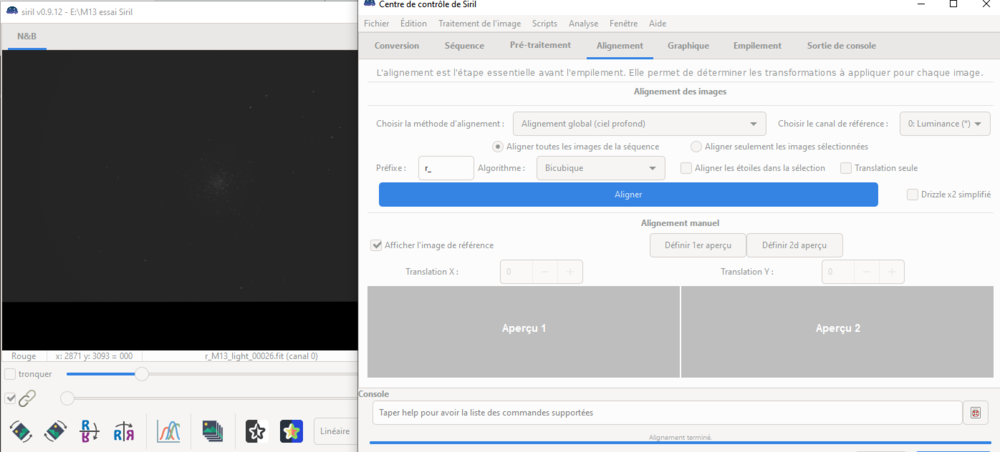The height and width of the screenshot is (452, 1000).
Task: Click the Translation X value field
Action: [x=517, y=272]
